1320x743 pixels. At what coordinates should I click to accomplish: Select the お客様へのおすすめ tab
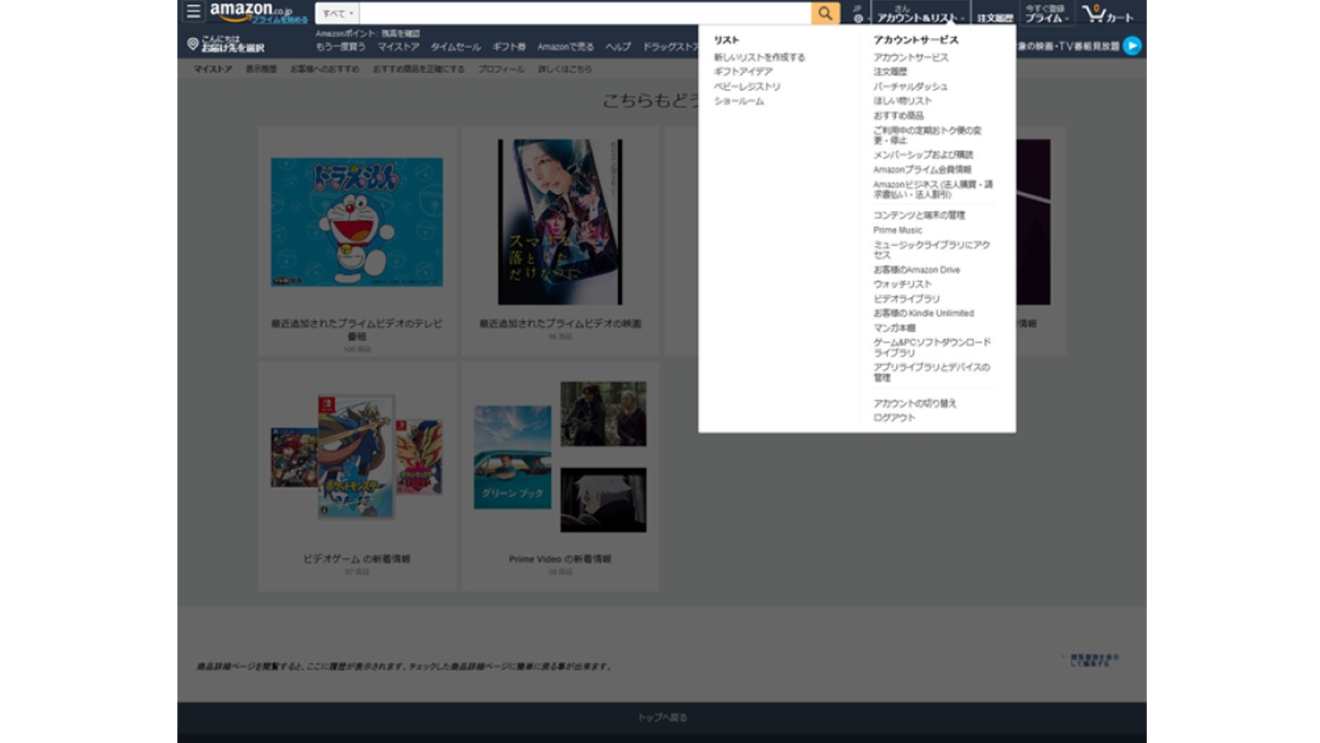325,69
